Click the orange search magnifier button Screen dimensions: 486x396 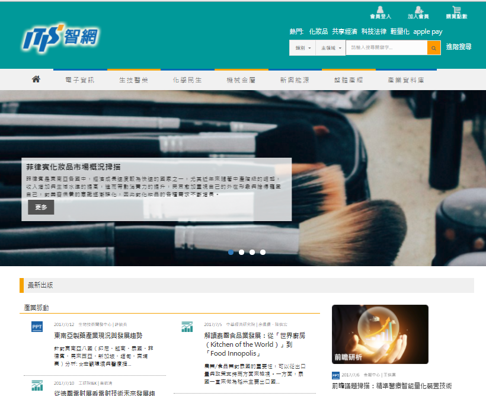pyautogui.click(x=434, y=48)
